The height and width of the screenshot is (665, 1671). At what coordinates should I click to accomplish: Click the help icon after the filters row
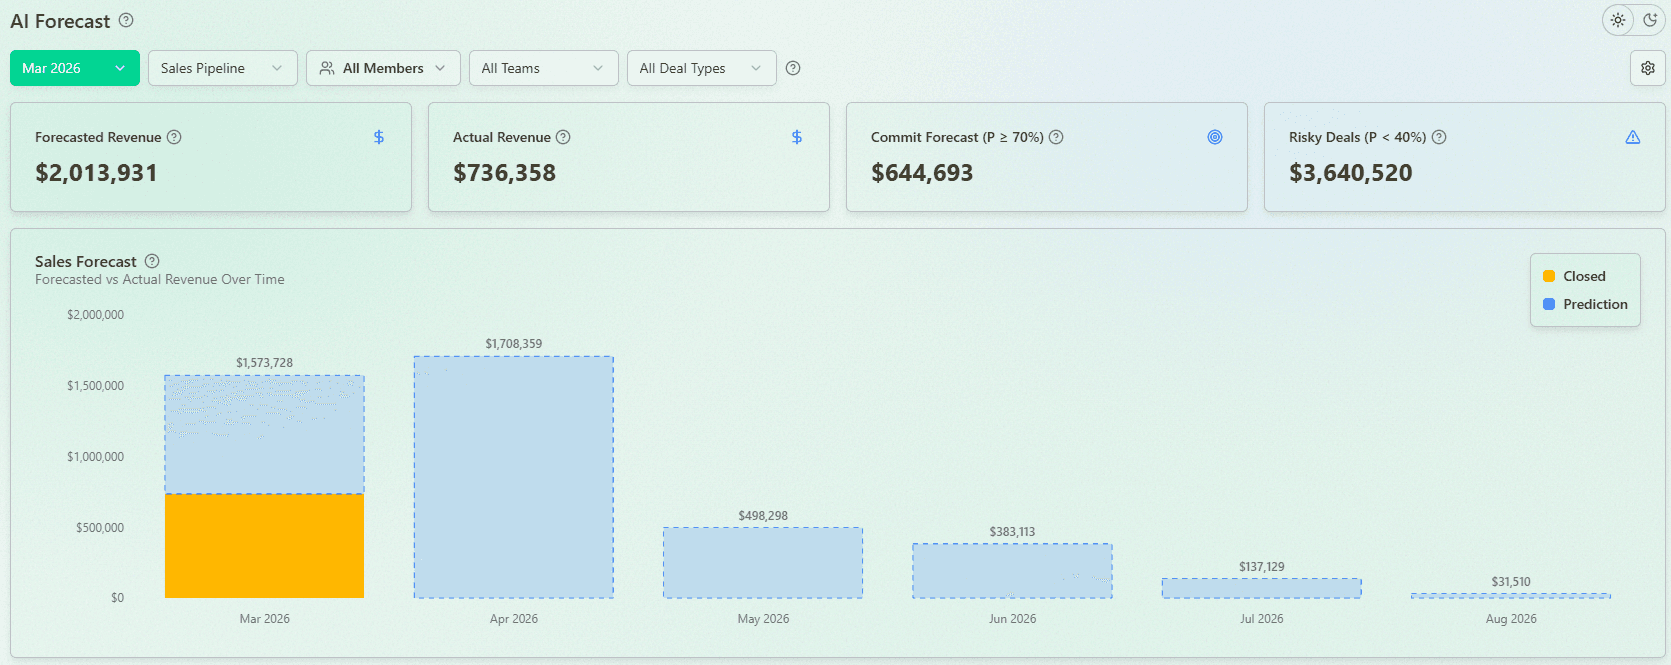click(x=793, y=68)
